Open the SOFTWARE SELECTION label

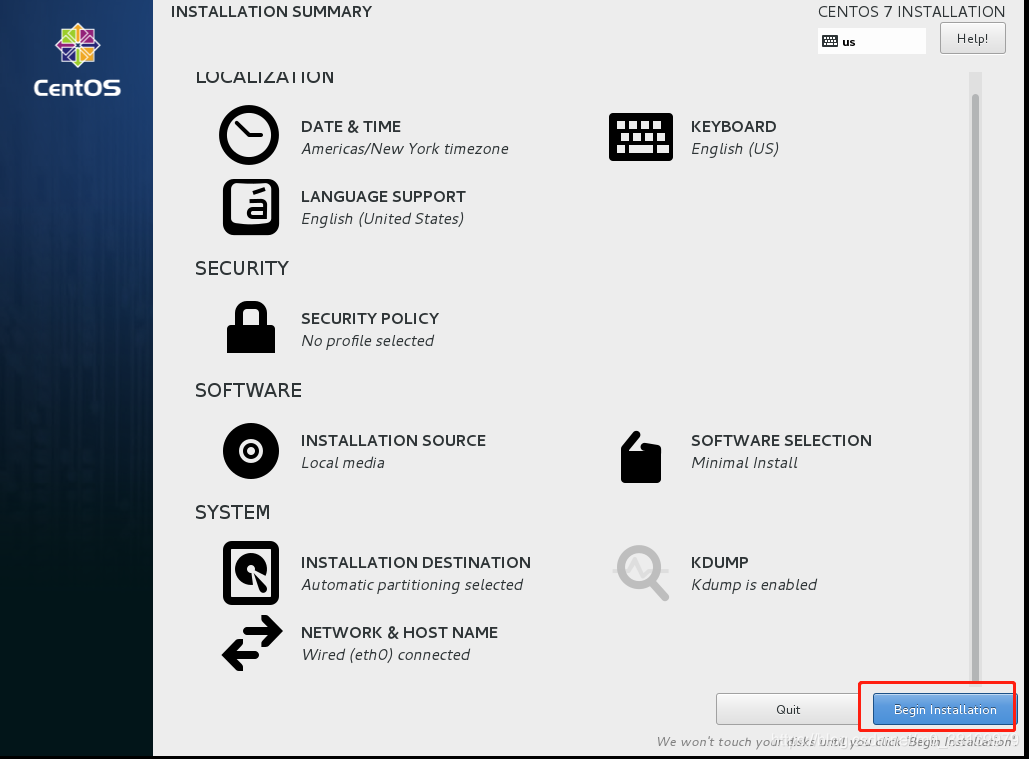781,441
